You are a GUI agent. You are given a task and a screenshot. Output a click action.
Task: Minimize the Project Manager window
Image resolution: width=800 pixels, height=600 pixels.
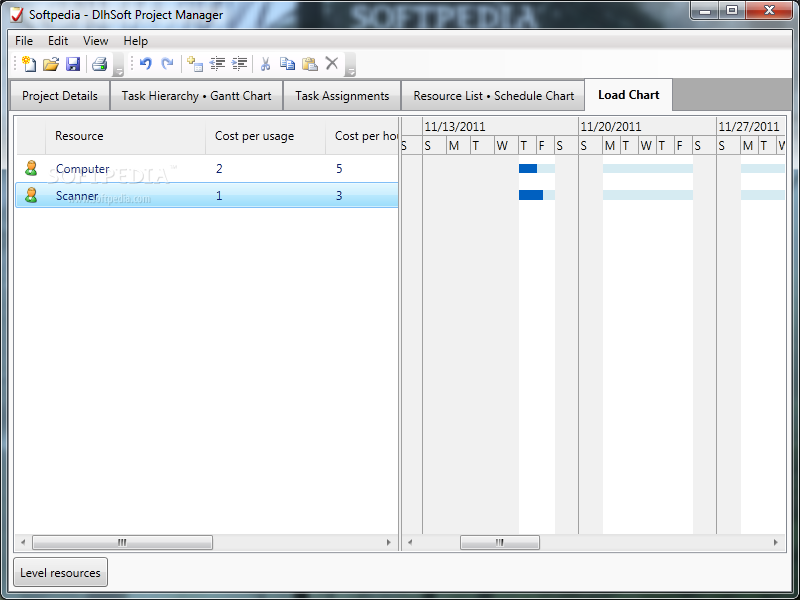(705, 10)
